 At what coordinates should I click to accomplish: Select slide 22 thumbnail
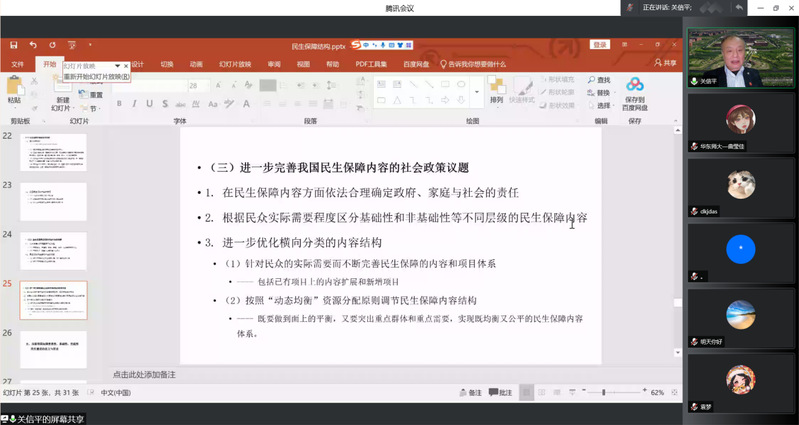(54, 152)
